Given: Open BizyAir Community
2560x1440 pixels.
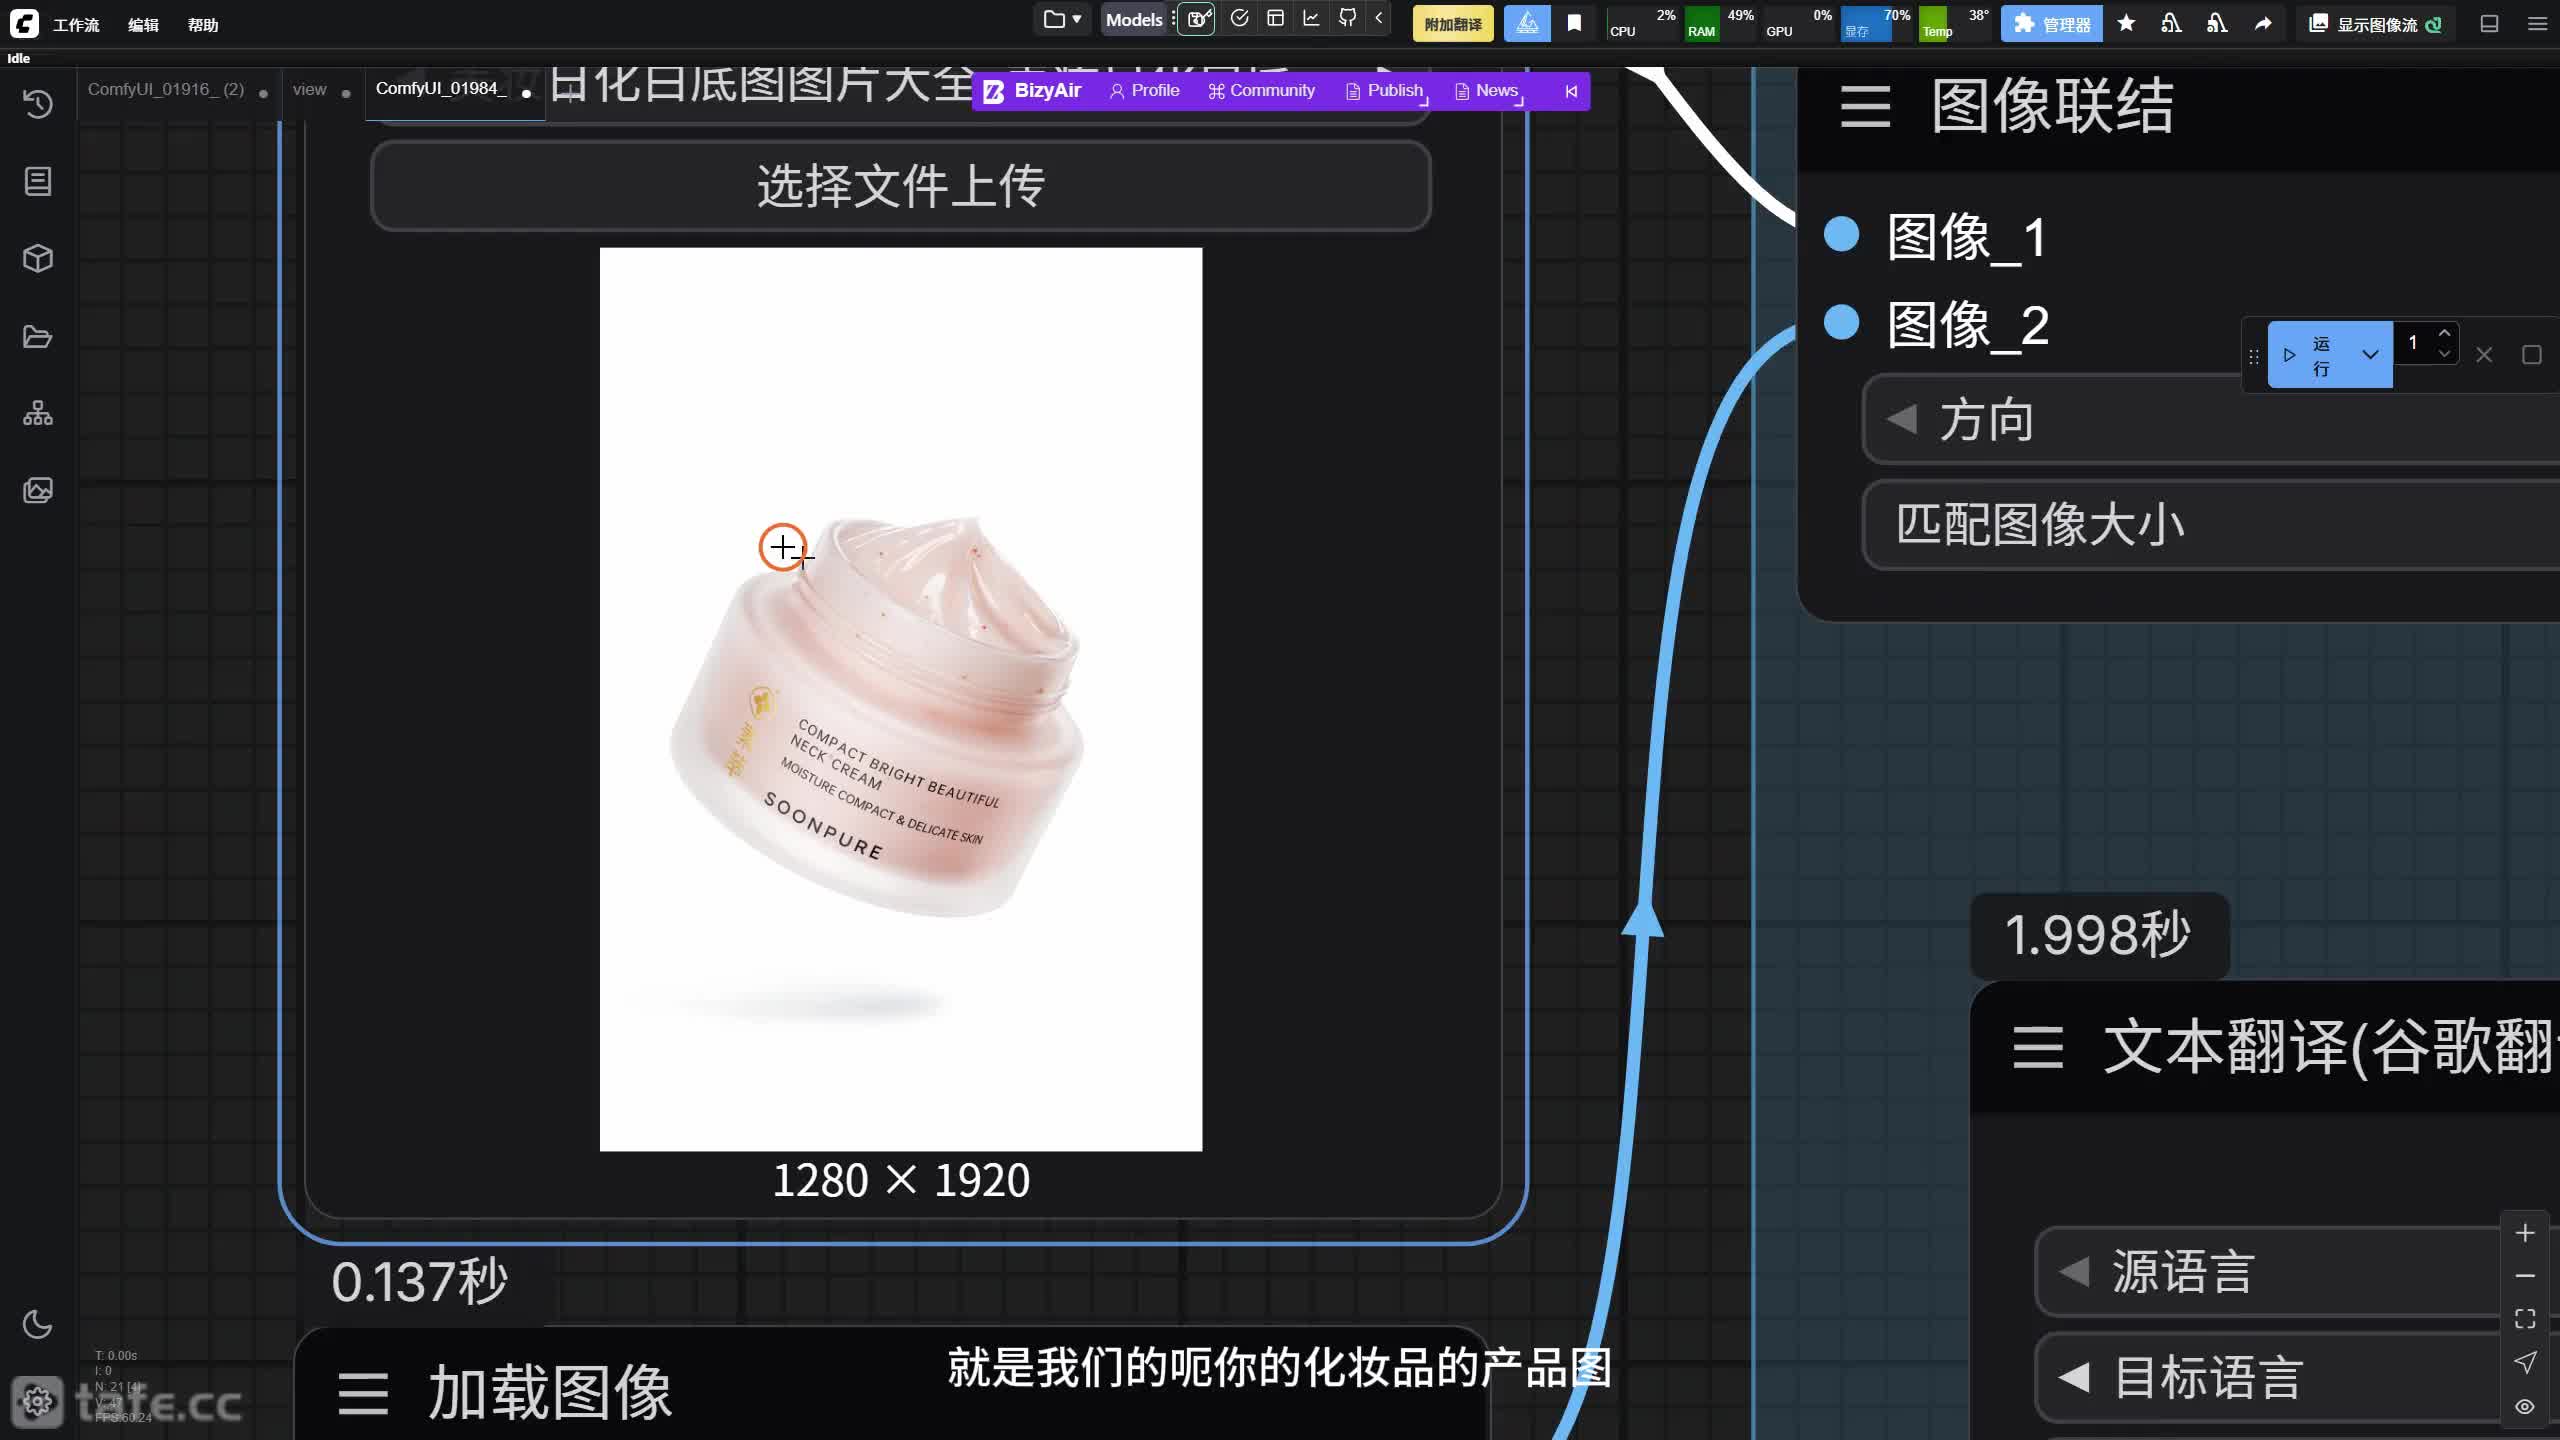Looking at the screenshot, I should [x=1261, y=91].
